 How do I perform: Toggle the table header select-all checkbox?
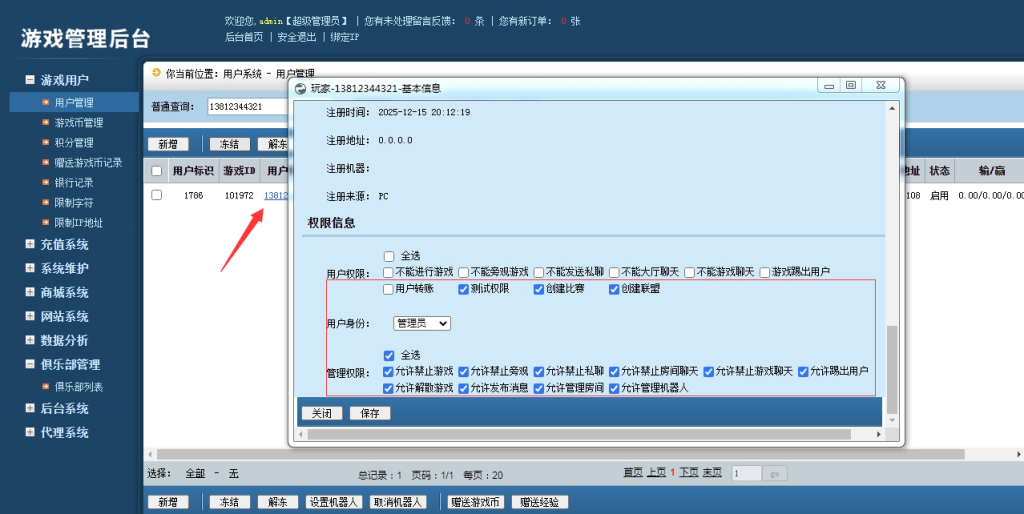point(157,171)
